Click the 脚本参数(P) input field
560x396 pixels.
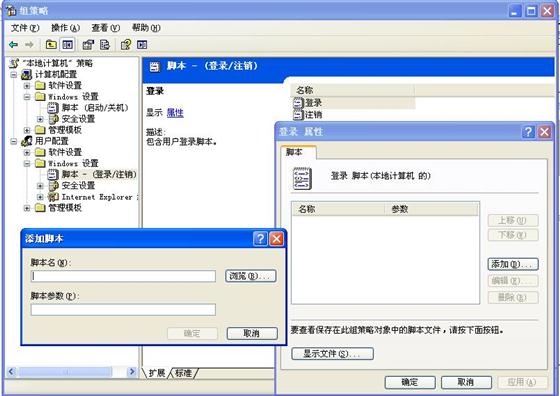pos(123,310)
